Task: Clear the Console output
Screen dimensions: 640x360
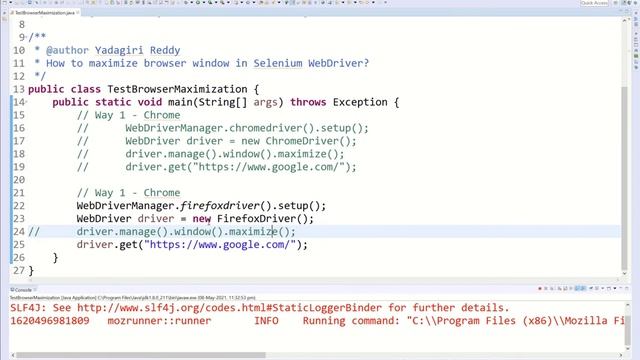Action: [x=560, y=289]
